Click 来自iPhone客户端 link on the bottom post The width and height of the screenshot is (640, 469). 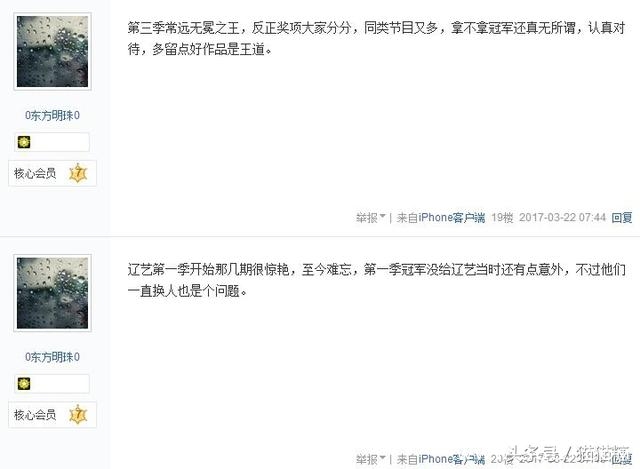click(441, 459)
